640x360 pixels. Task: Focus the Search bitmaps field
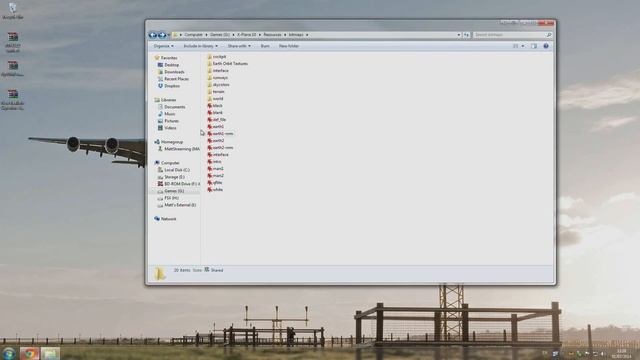tap(513, 35)
